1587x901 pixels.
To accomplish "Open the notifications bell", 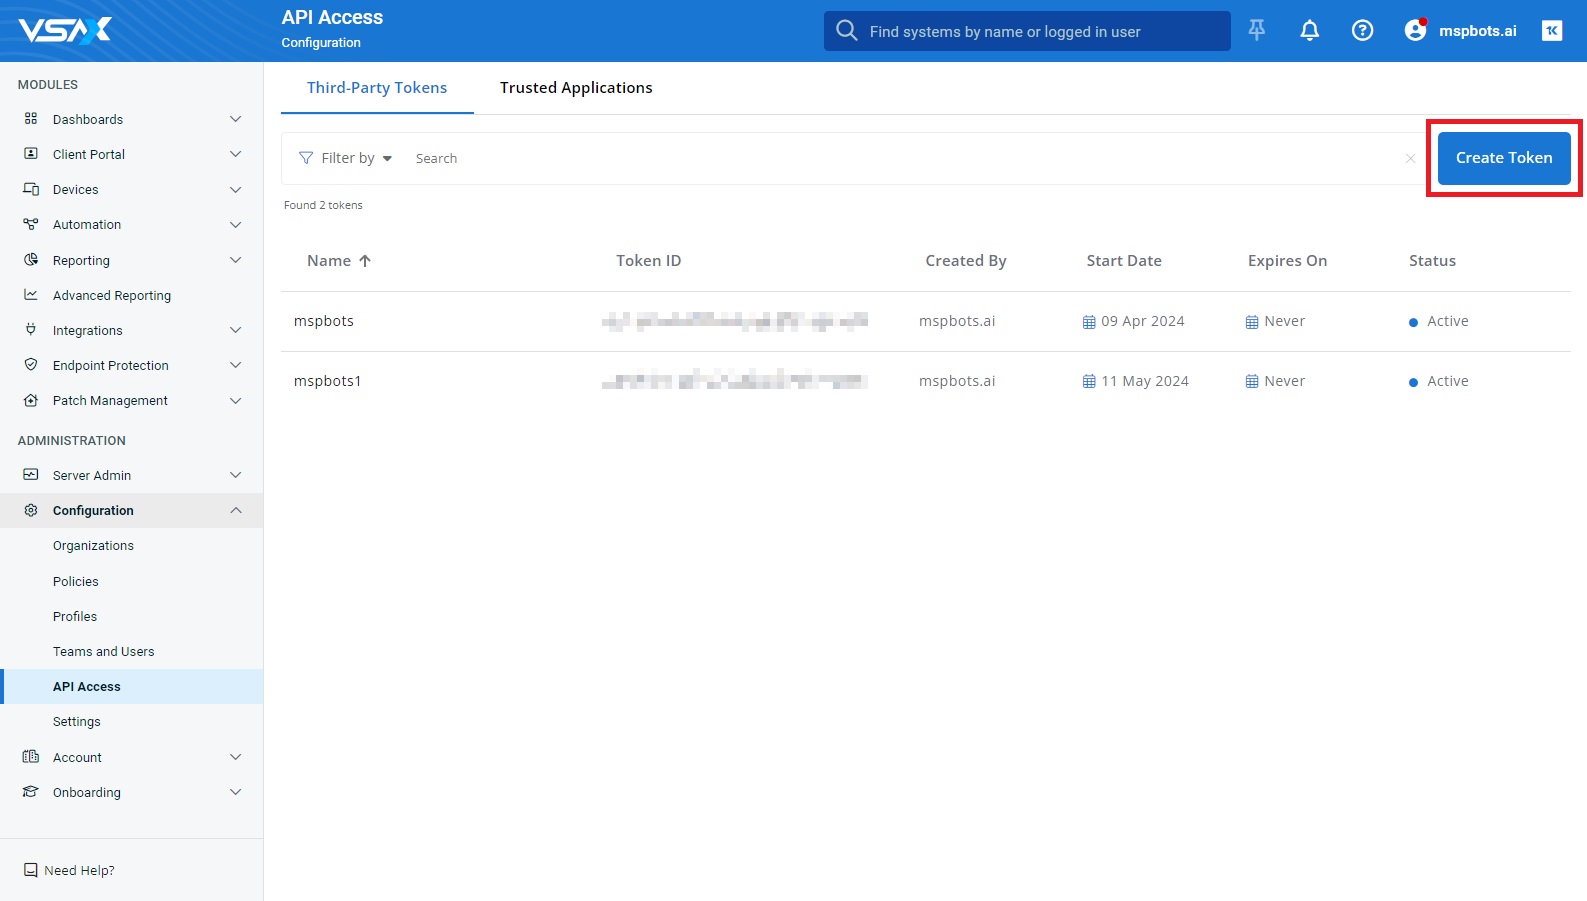I will (x=1309, y=31).
